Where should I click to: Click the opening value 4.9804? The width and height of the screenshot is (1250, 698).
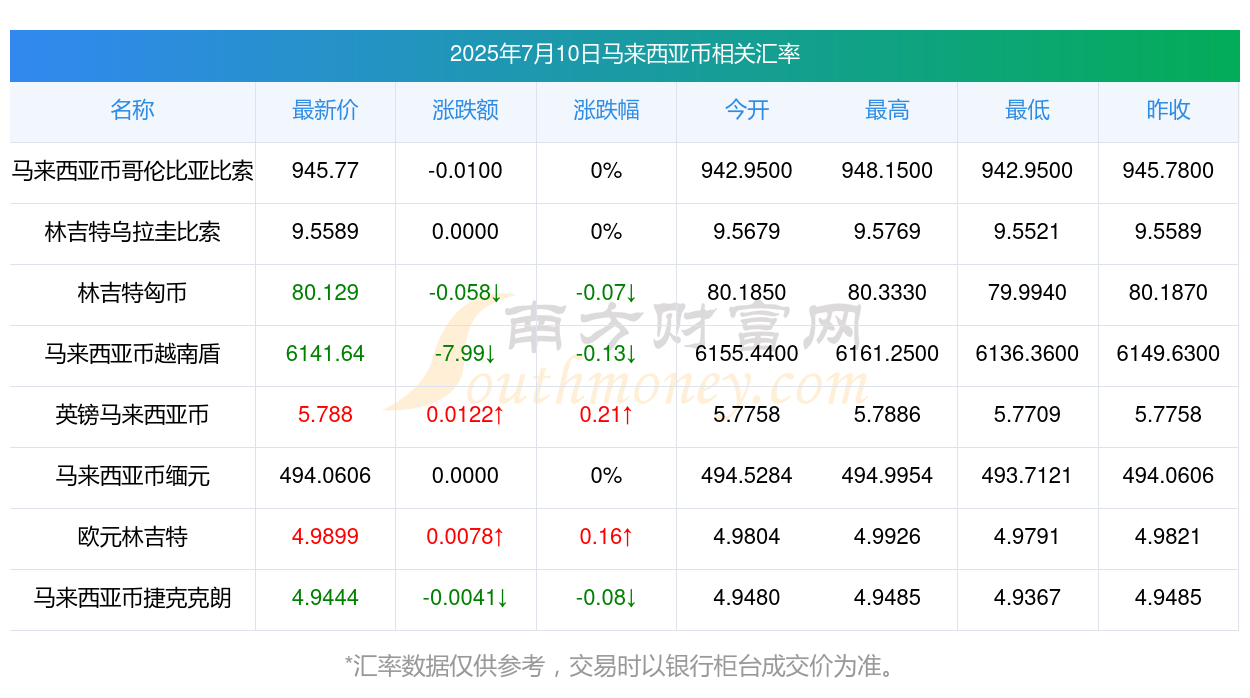pos(747,537)
